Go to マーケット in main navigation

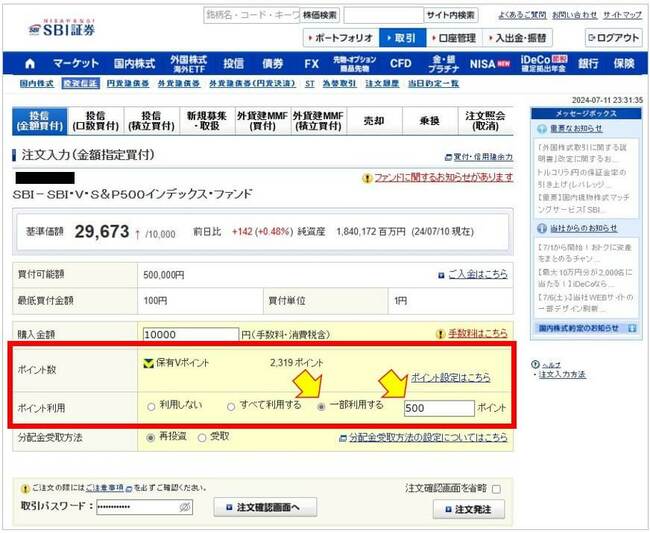point(76,64)
